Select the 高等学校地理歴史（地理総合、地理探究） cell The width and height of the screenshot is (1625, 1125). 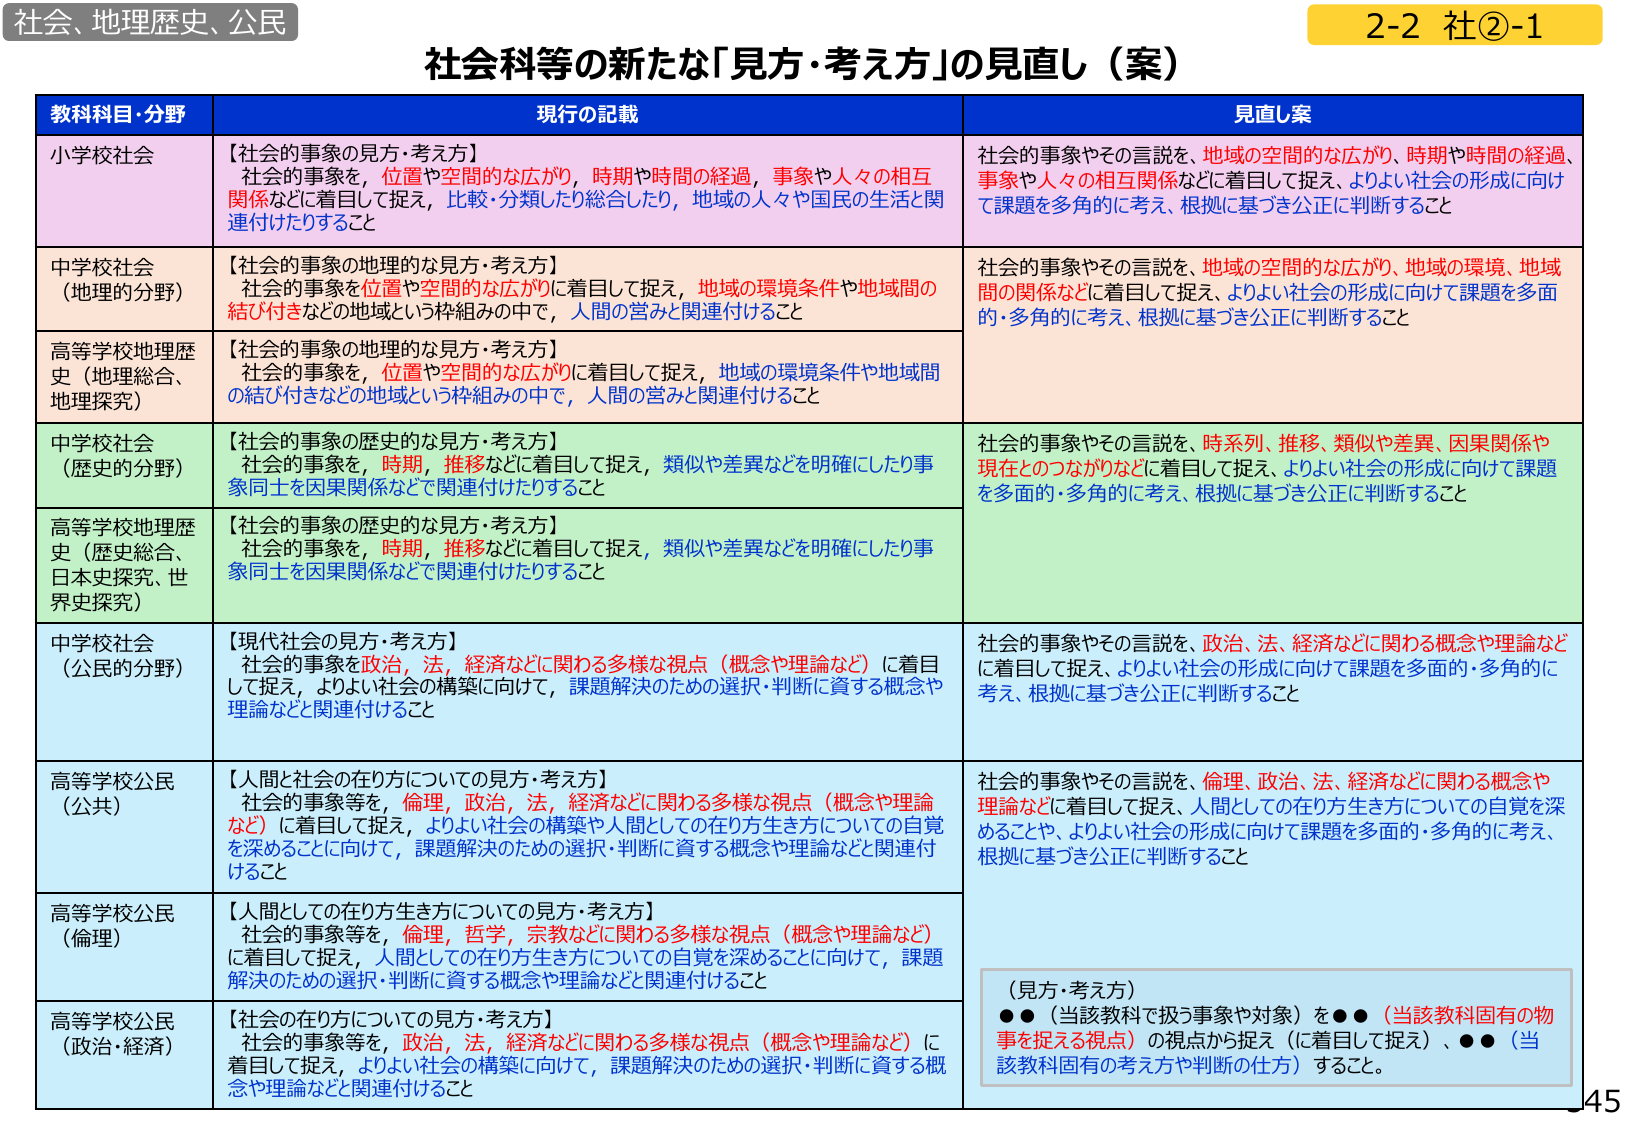[124, 377]
